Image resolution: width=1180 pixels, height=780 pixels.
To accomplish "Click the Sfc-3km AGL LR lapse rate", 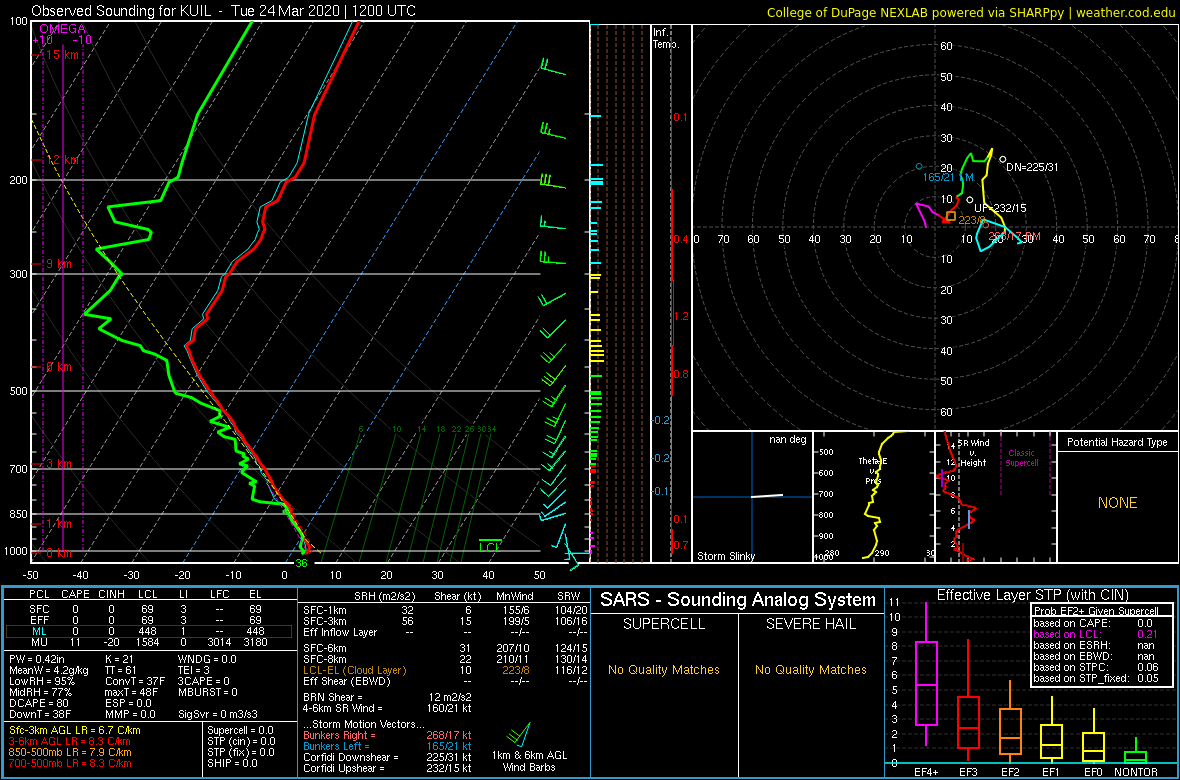I will tap(75, 730).
